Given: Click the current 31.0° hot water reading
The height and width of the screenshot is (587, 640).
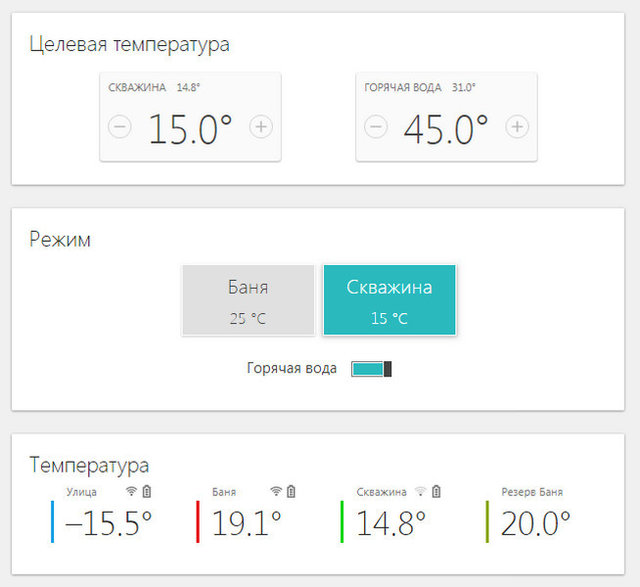Looking at the screenshot, I should [x=464, y=87].
